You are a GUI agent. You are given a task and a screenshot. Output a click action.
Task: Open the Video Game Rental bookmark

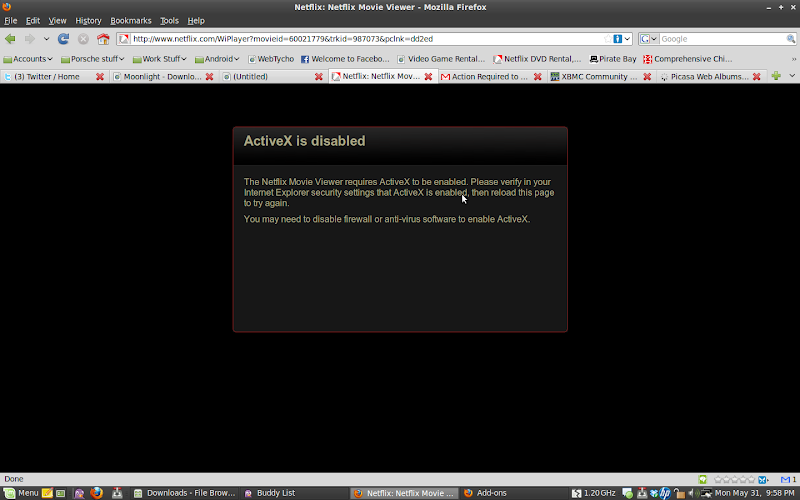(441, 59)
